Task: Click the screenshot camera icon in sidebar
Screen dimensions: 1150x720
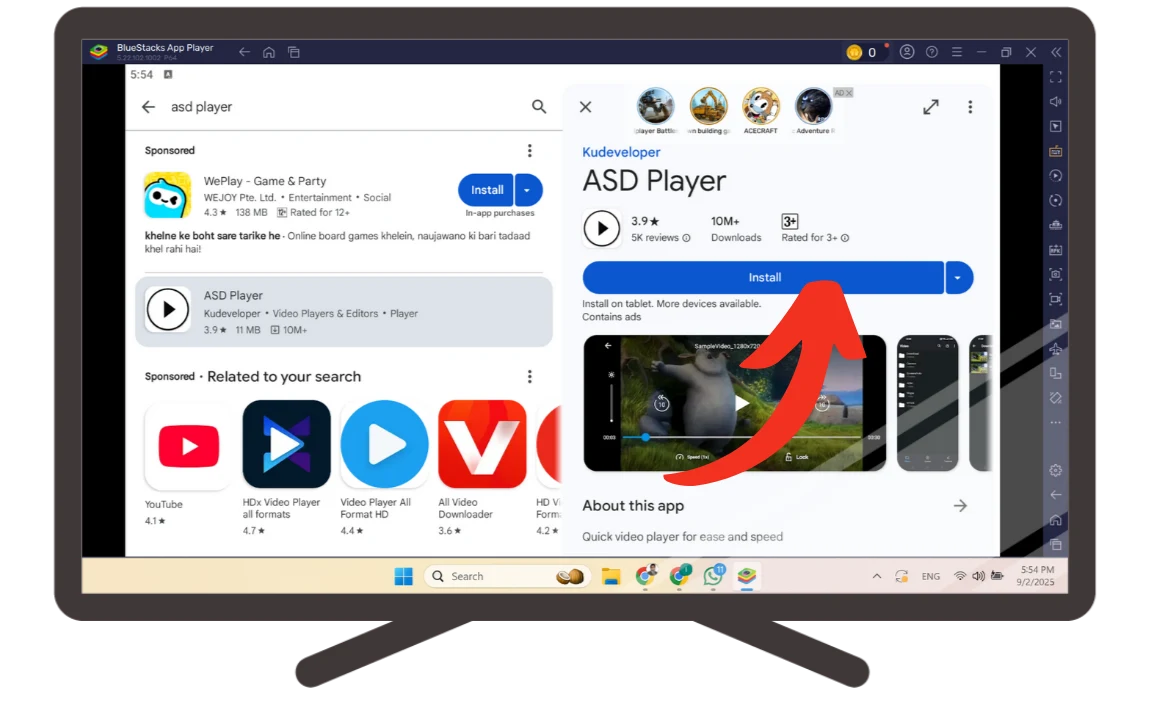Action: coord(1055,274)
